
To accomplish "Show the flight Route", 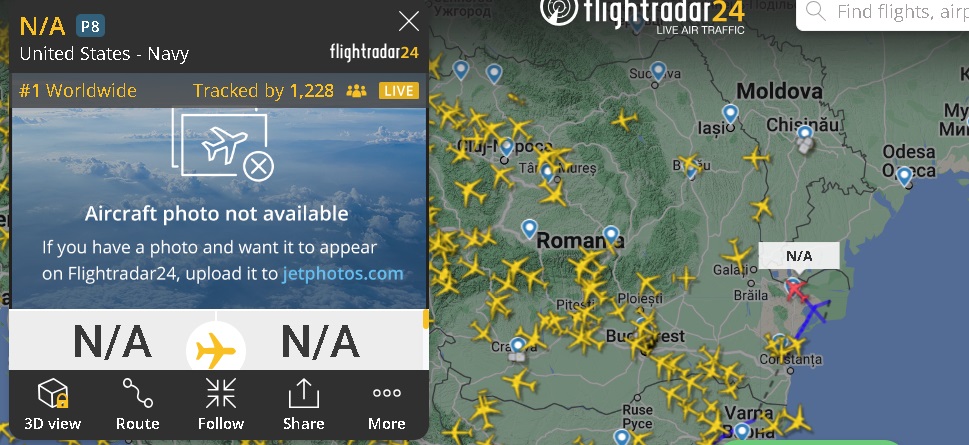I will pos(137,404).
